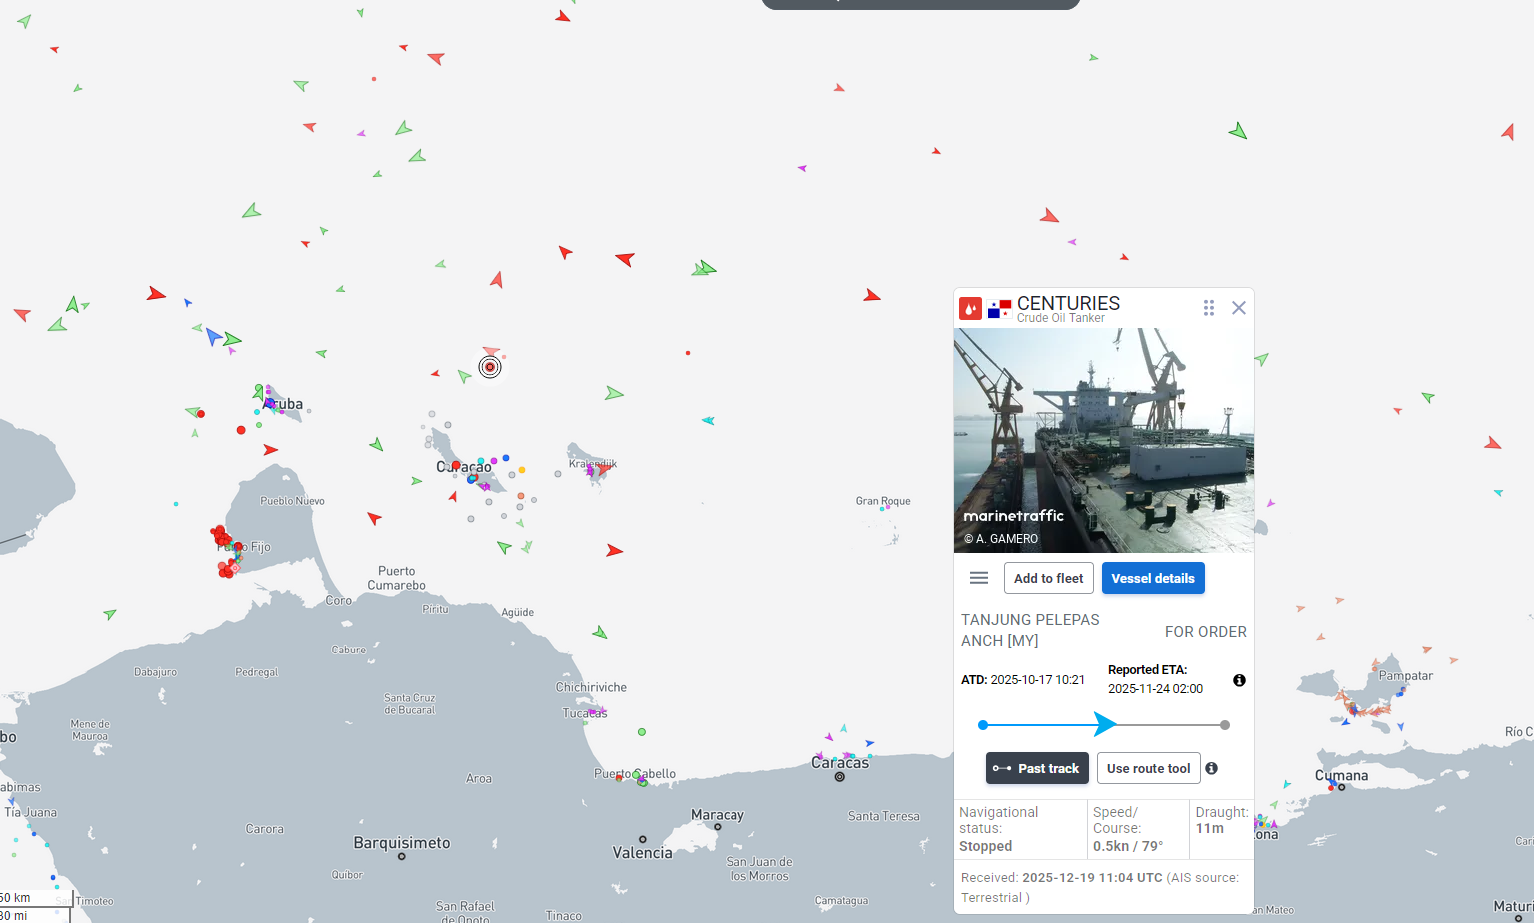Click the Valencia city marker circle
The width and height of the screenshot is (1534, 923).
pos(643,840)
